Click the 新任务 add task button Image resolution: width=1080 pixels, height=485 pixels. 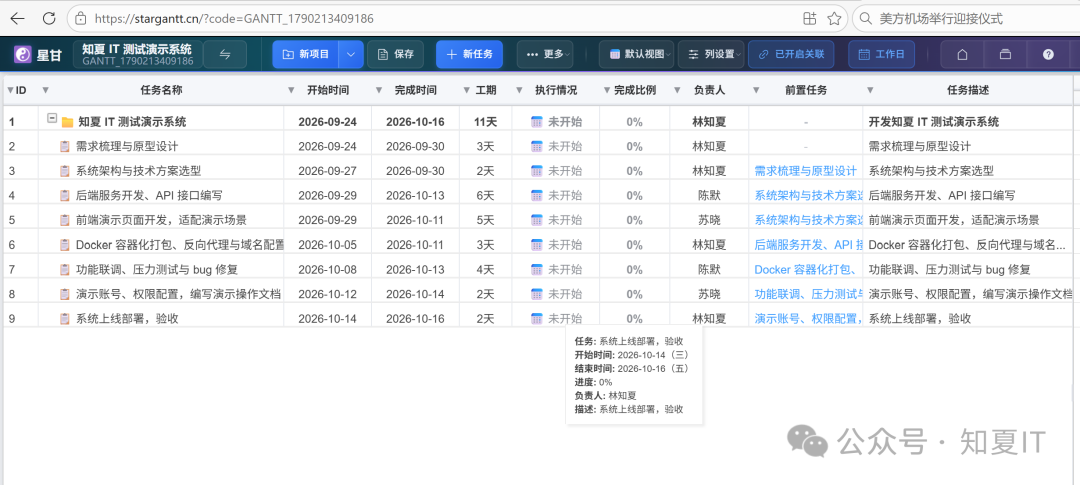469,54
